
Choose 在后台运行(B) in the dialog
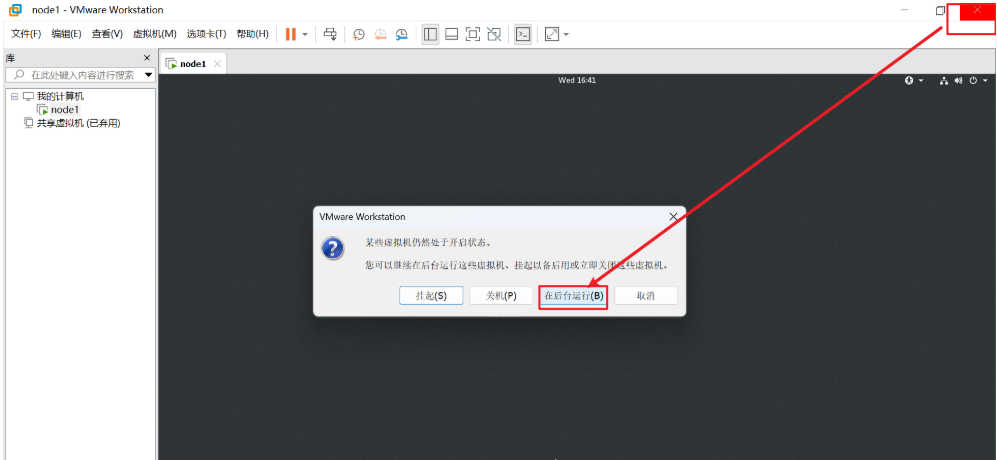tap(574, 296)
